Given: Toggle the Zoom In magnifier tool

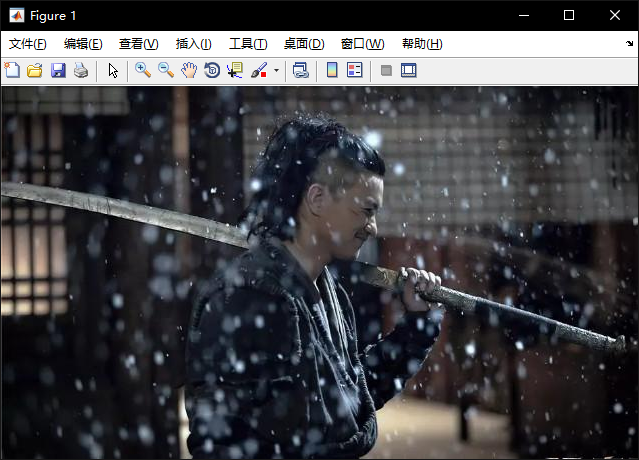Looking at the screenshot, I should coord(143,70).
